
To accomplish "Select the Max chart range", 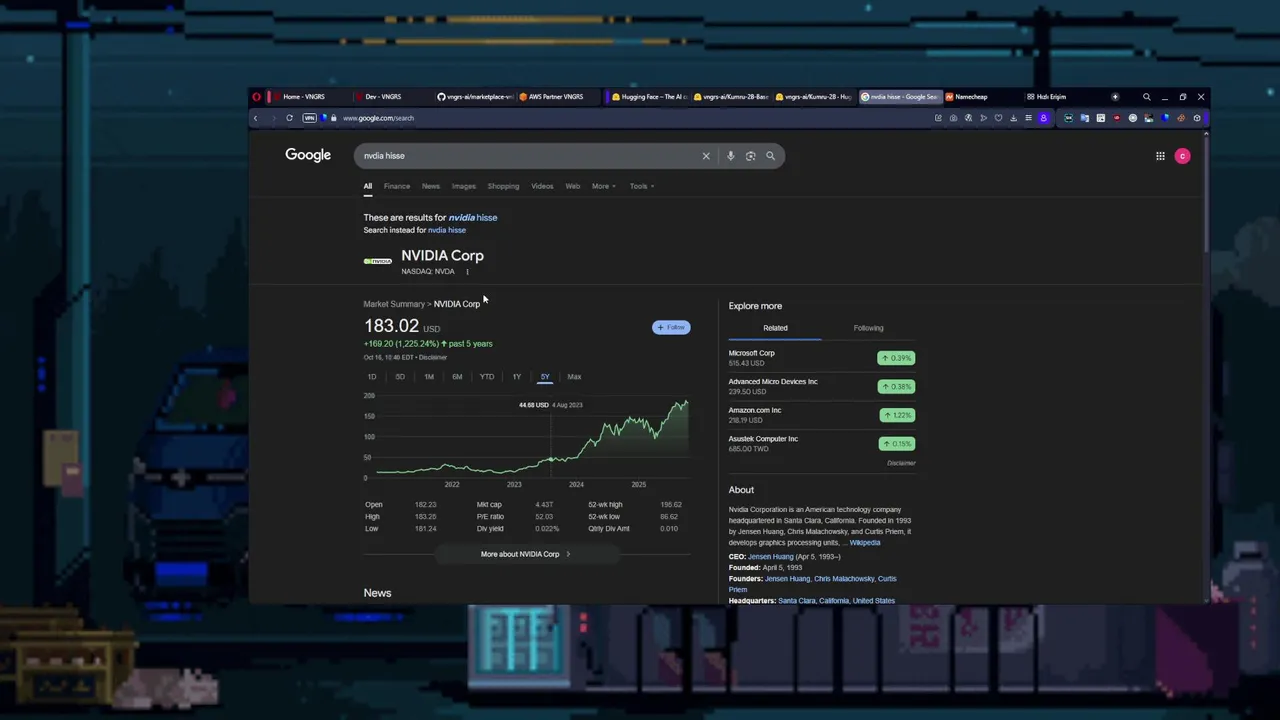I will tap(574, 377).
